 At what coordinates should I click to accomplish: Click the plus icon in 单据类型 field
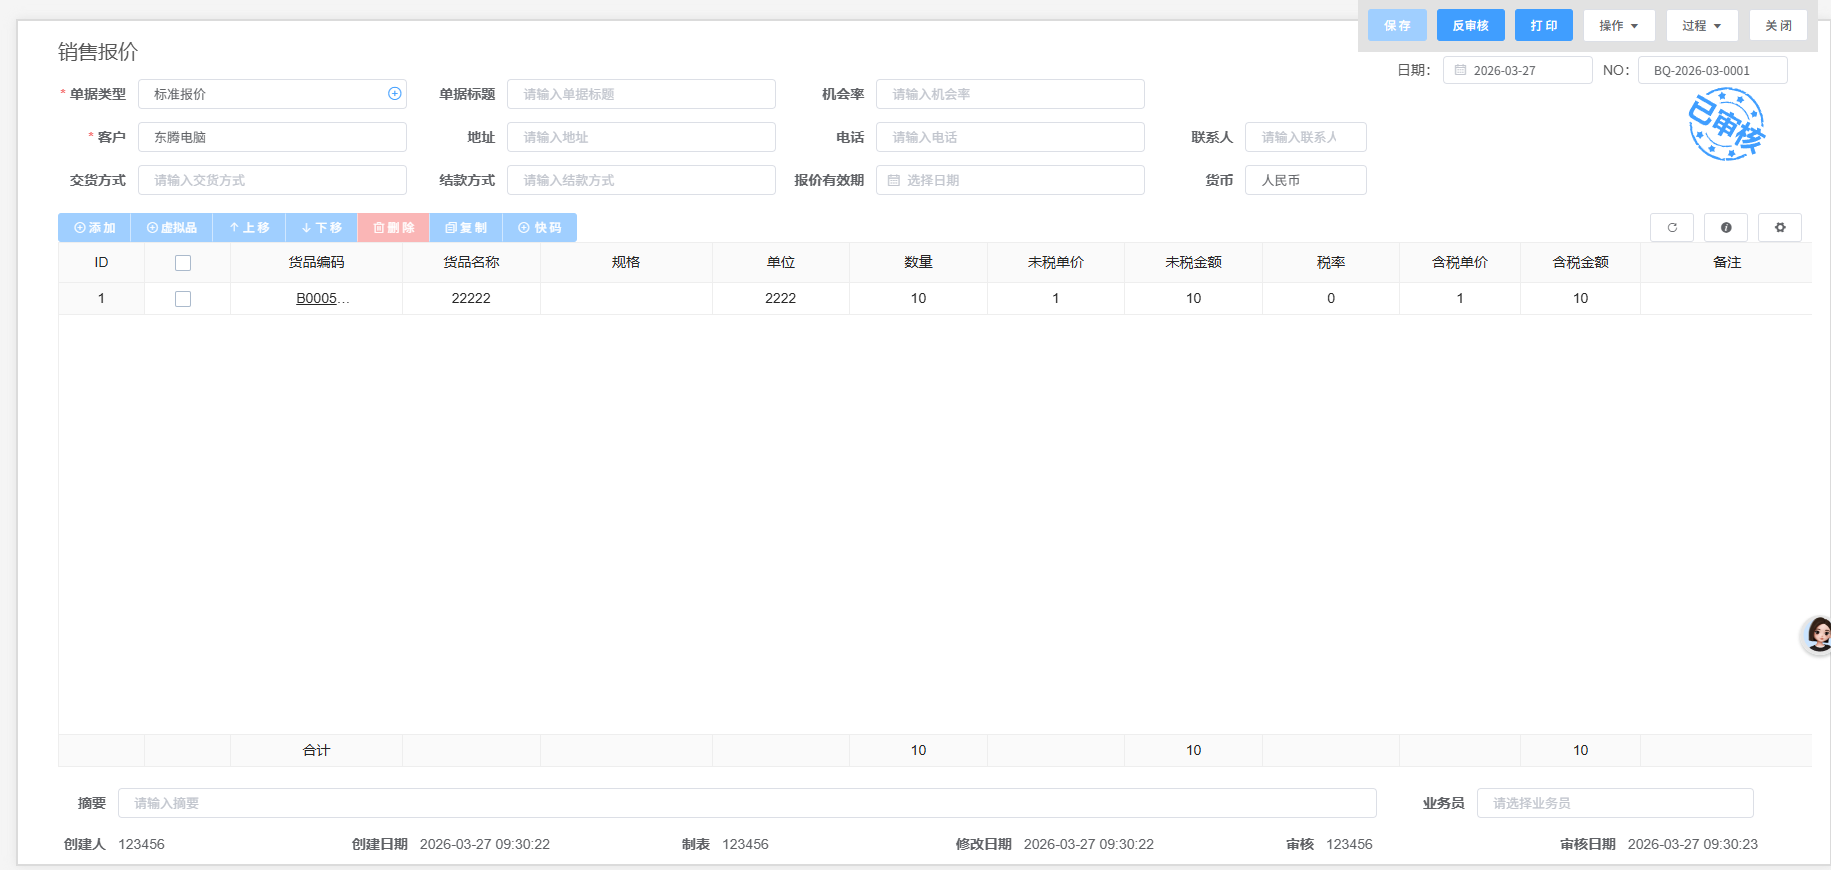(x=394, y=94)
